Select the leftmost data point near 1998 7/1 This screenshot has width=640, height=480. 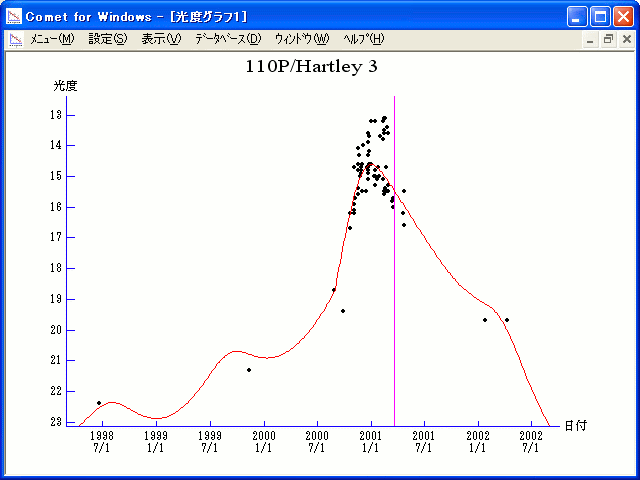coord(98,402)
